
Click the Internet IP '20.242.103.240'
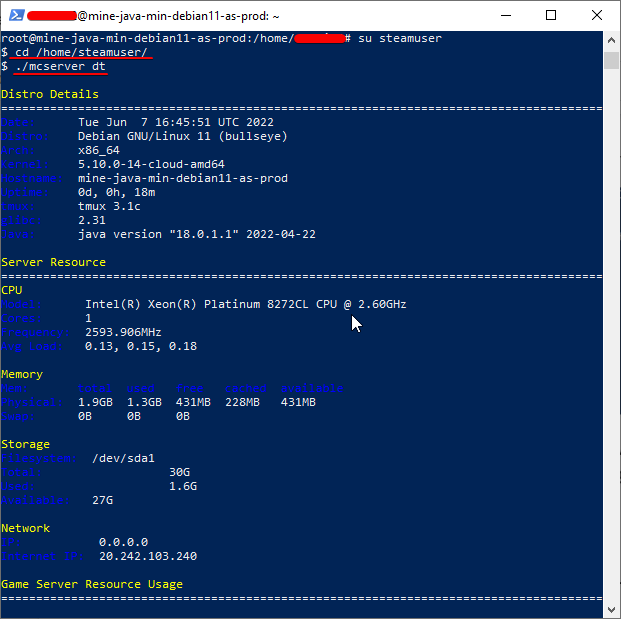click(148, 556)
